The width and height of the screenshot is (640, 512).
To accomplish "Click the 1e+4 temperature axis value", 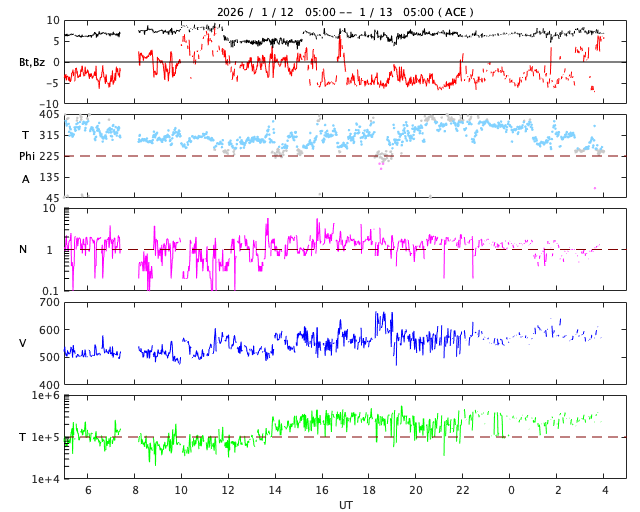I will (45, 479).
